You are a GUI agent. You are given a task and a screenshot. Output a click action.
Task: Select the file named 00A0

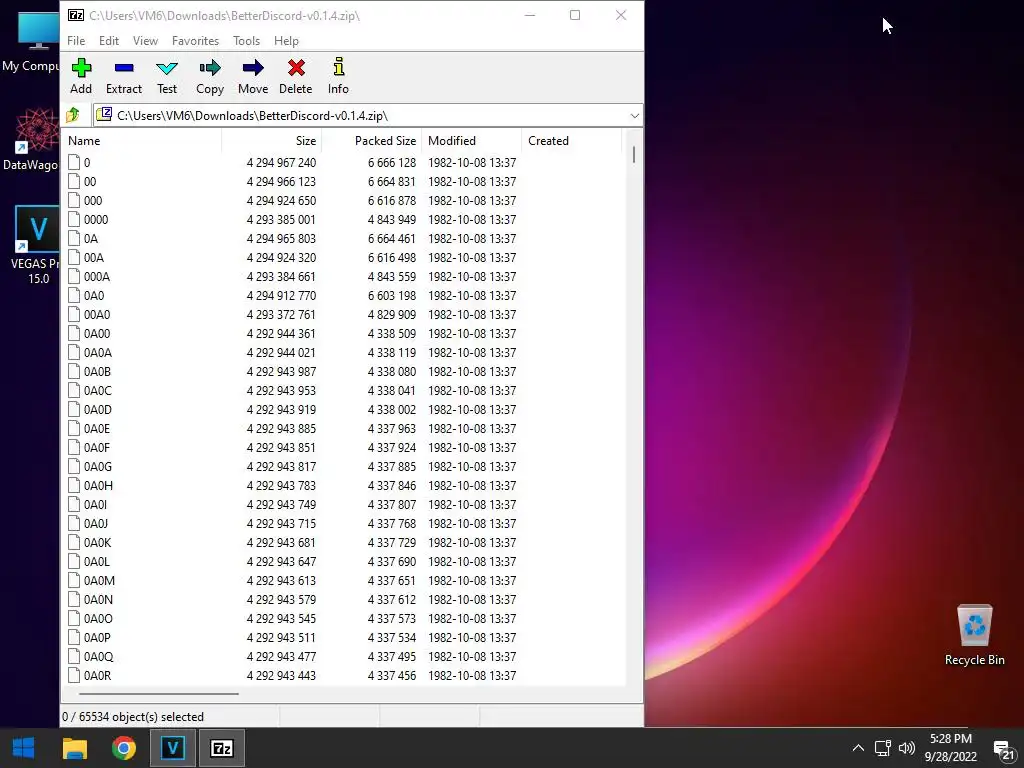[97, 314]
